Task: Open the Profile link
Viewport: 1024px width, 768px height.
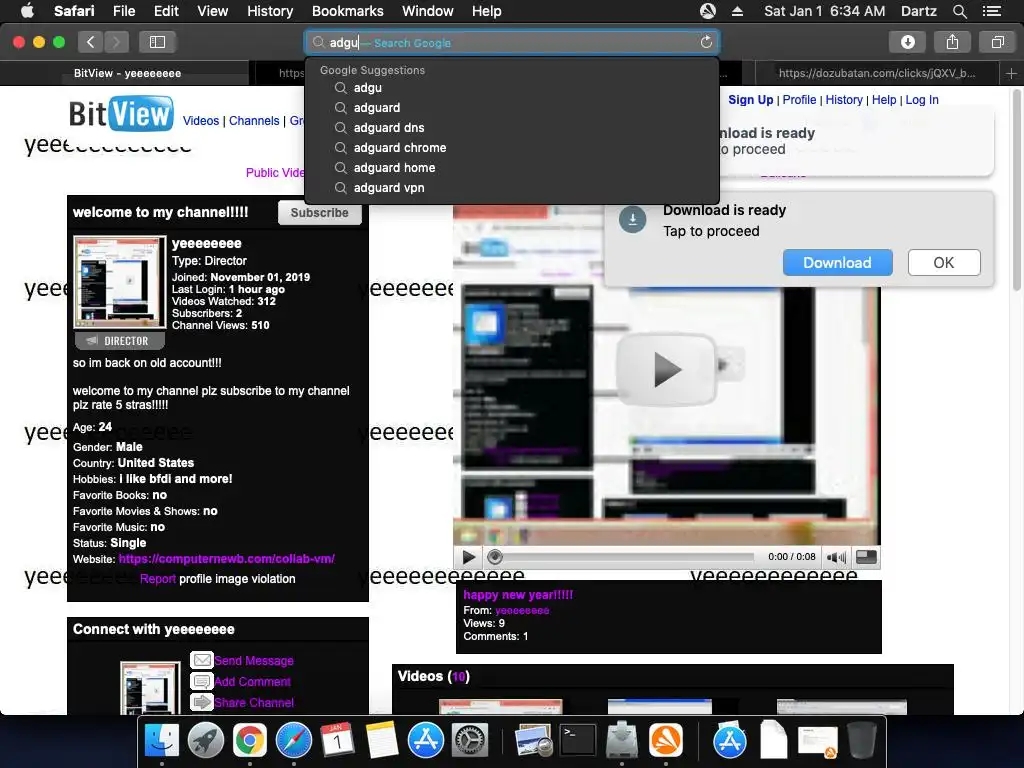Action: click(x=799, y=100)
